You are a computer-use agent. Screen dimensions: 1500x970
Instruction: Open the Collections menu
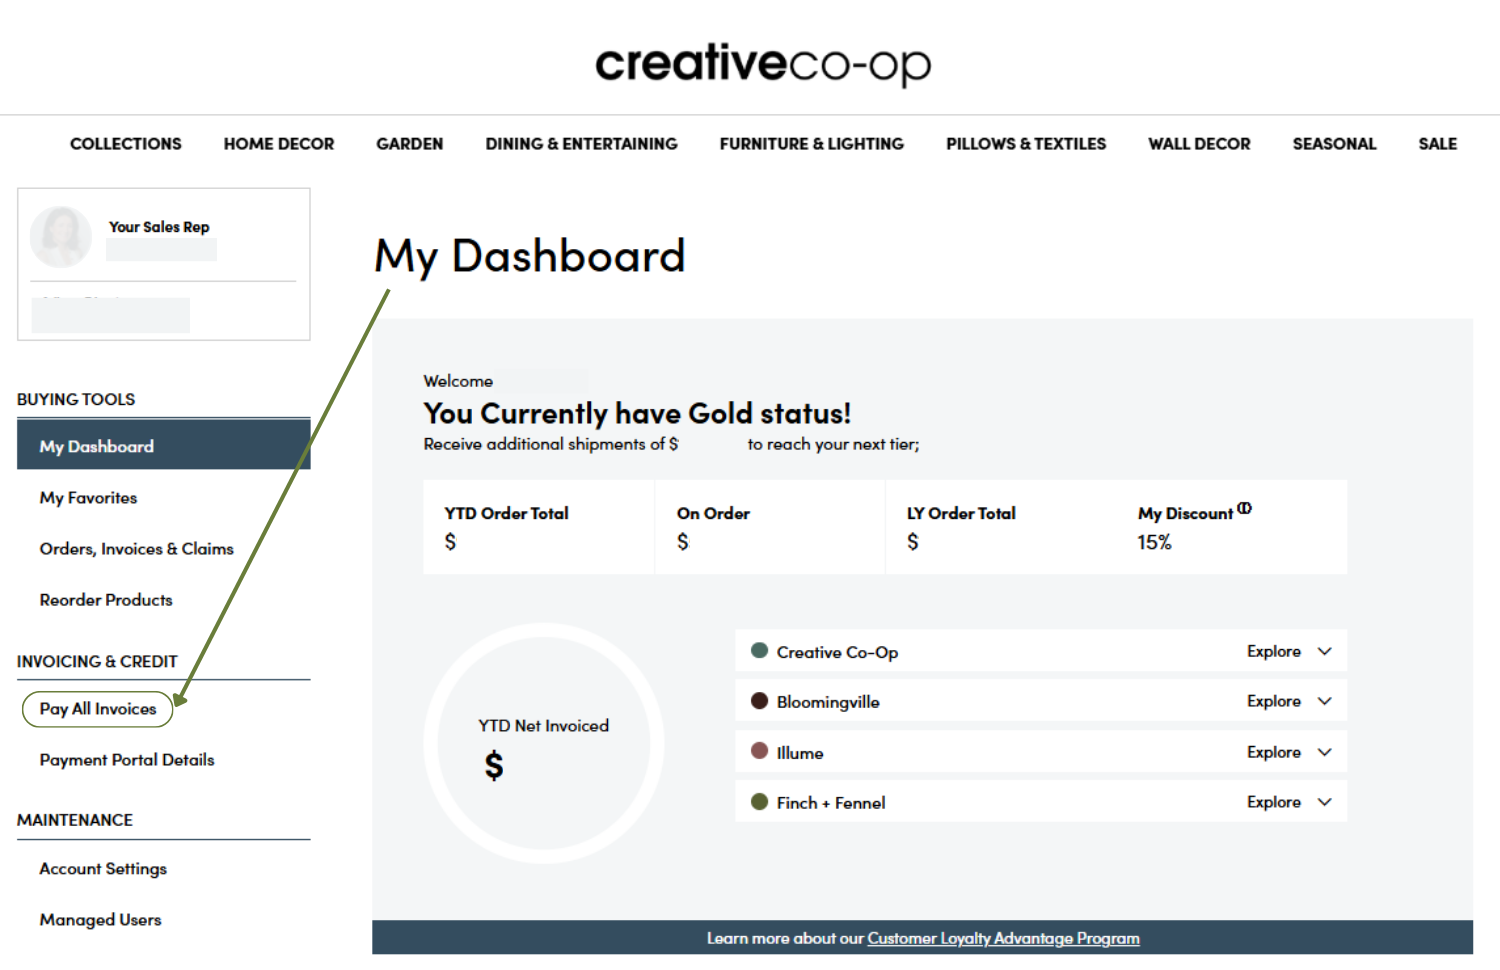(126, 144)
